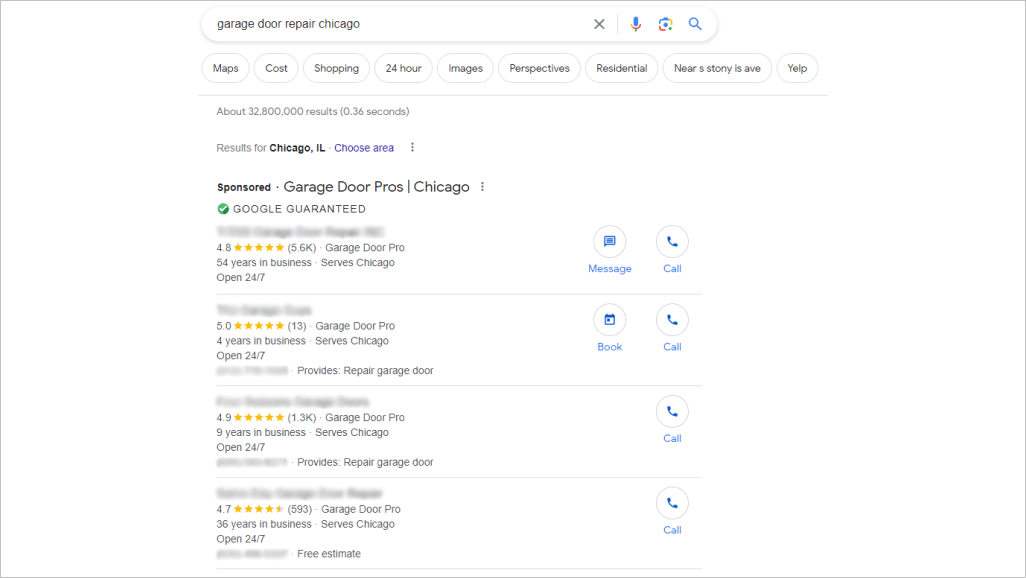Message the first Garage Door Pro listing
The image size is (1026, 578).
610,241
